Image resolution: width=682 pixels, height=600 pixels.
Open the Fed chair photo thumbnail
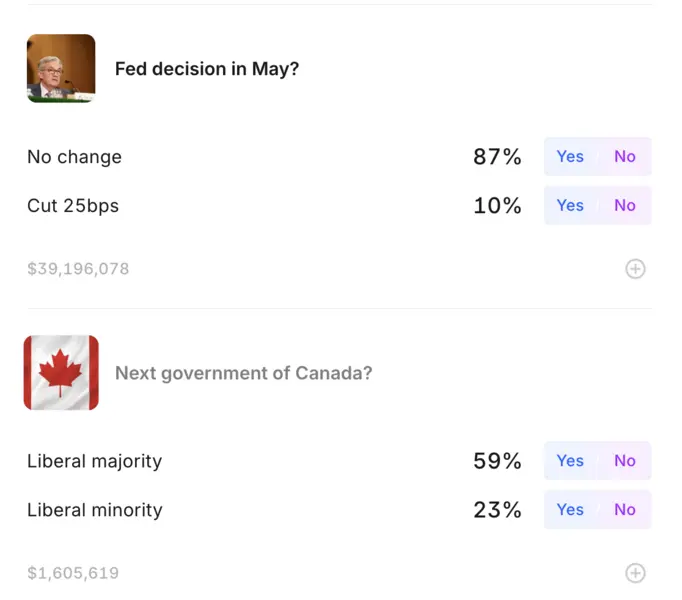coord(61,68)
